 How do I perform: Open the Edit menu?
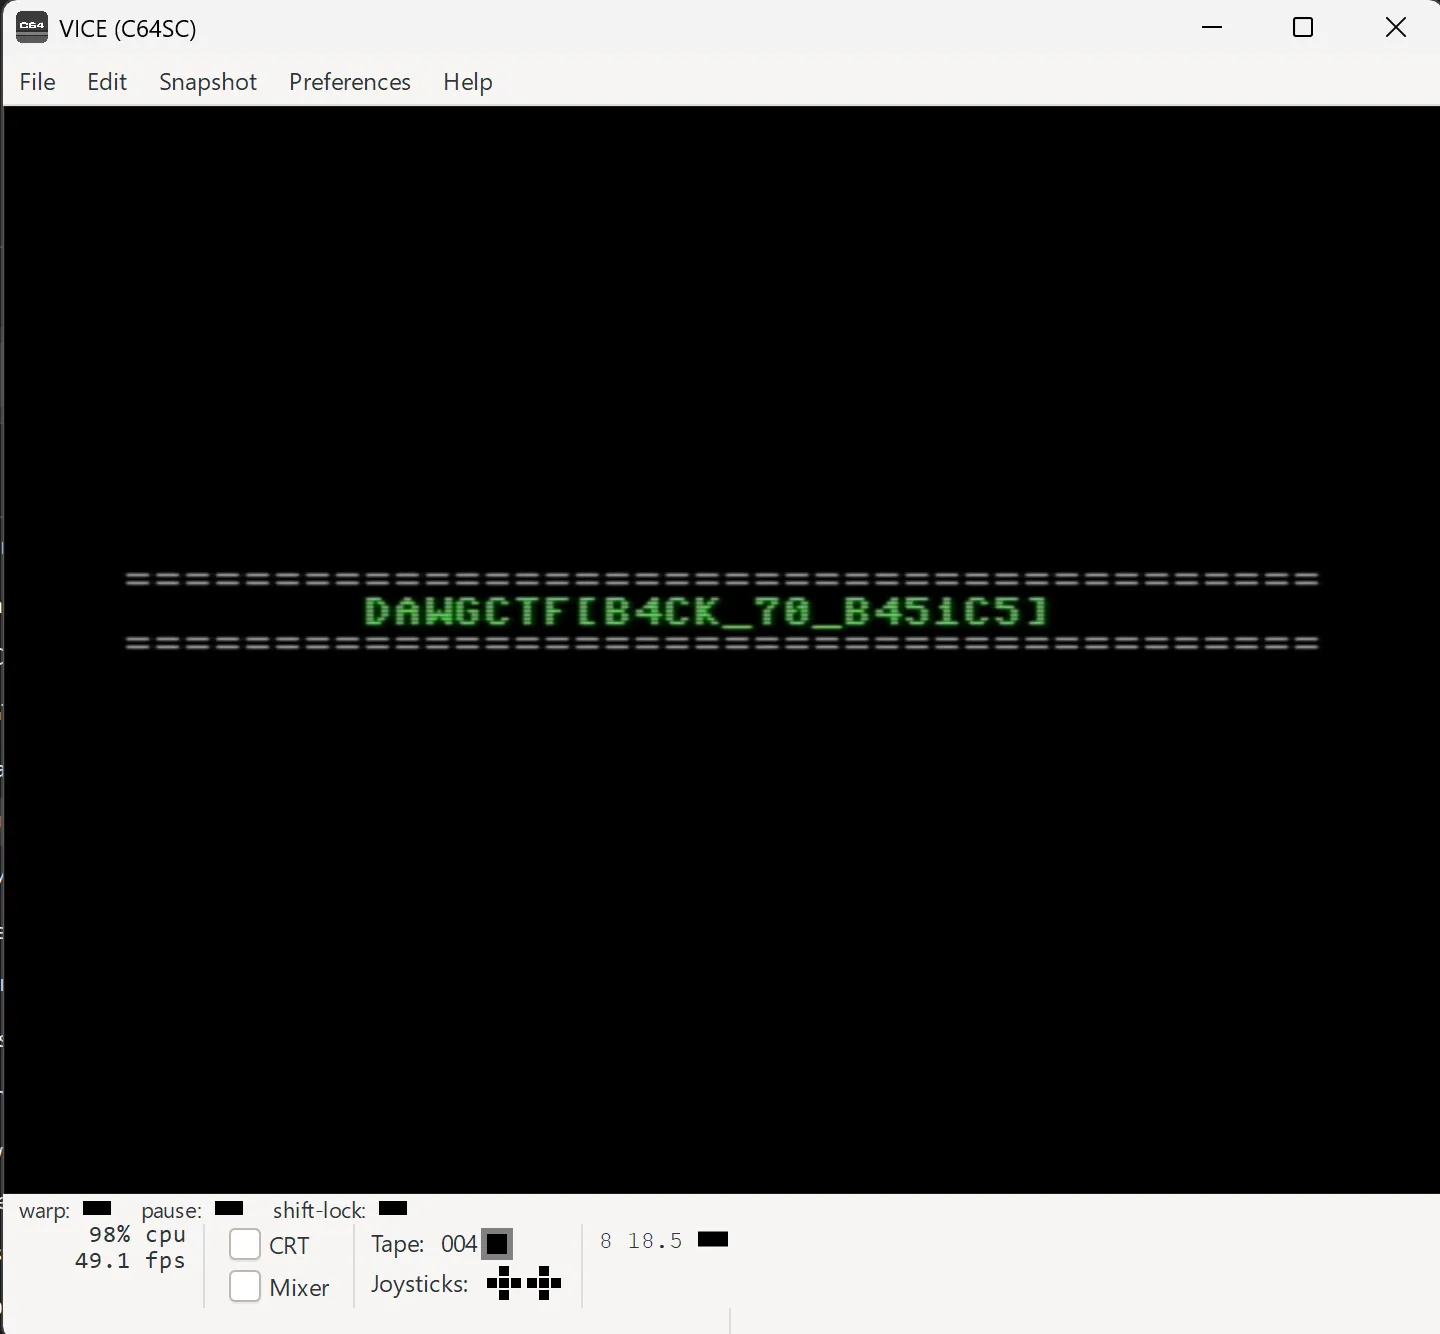107,82
